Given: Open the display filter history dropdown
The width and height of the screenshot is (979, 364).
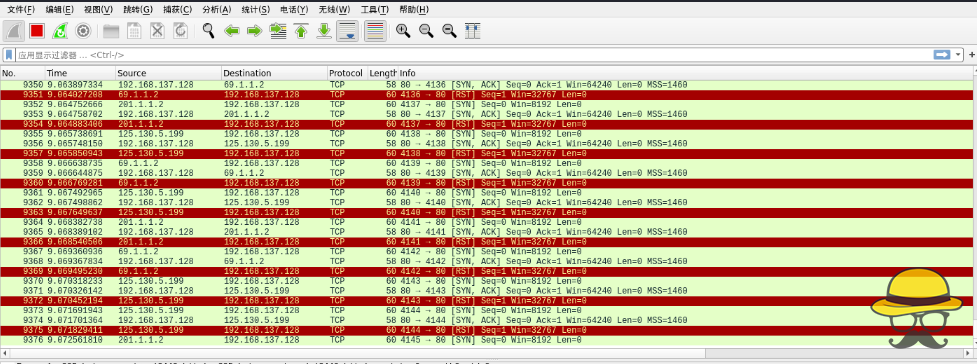Looking at the screenshot, I should point(959,55).
